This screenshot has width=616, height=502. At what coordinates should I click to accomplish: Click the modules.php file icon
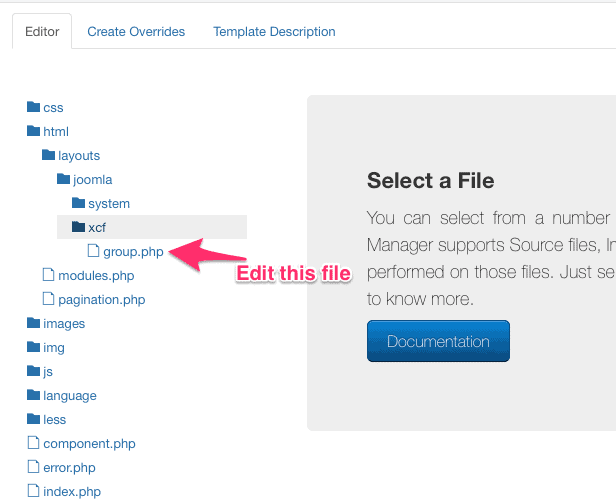coord(49,276)
